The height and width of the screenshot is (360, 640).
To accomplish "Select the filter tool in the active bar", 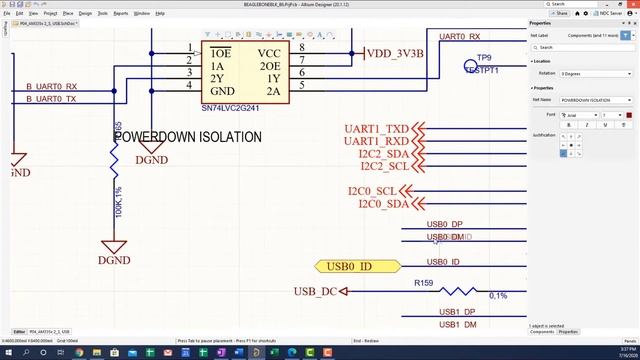I will 208,35.
